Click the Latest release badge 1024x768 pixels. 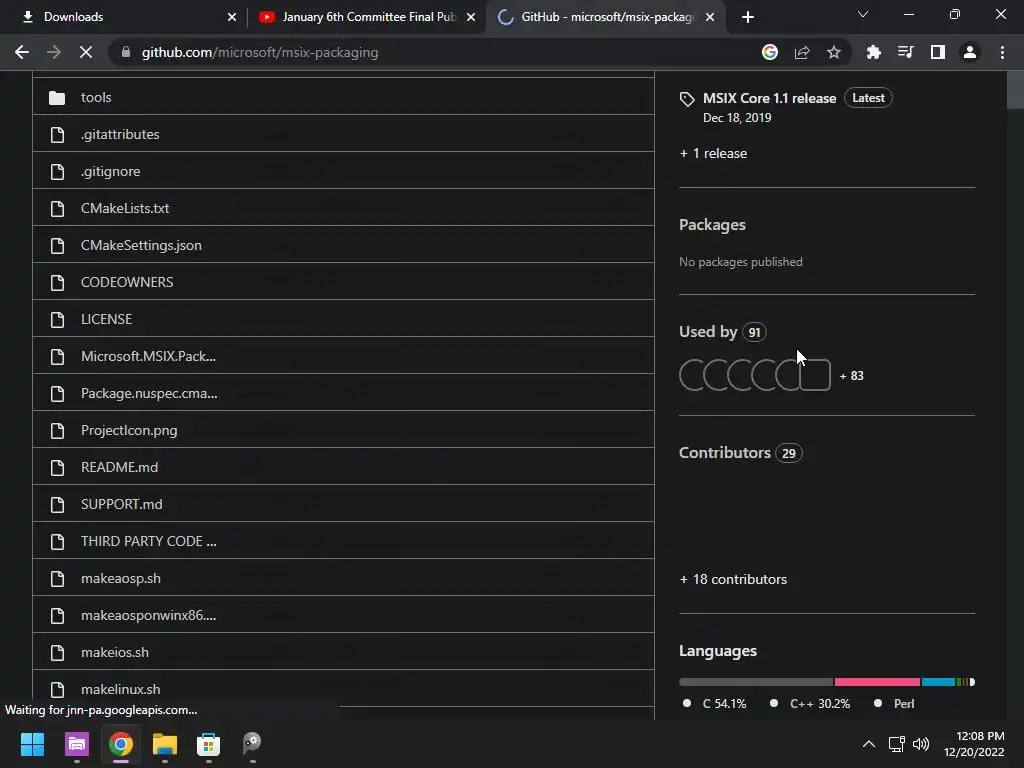click(868, 98)
